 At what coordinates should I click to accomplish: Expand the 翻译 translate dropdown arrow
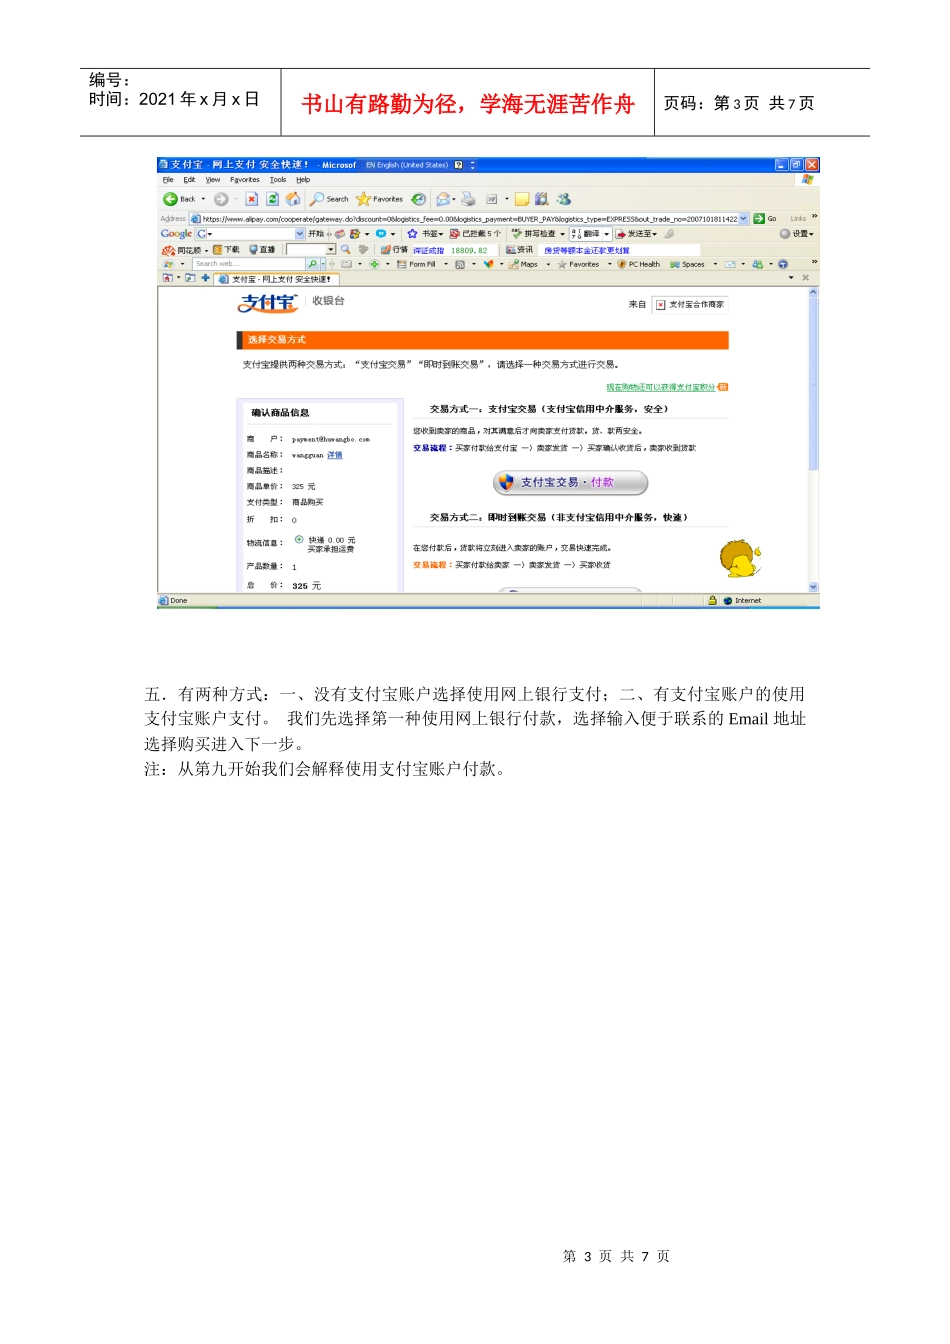tap(607, 234)
